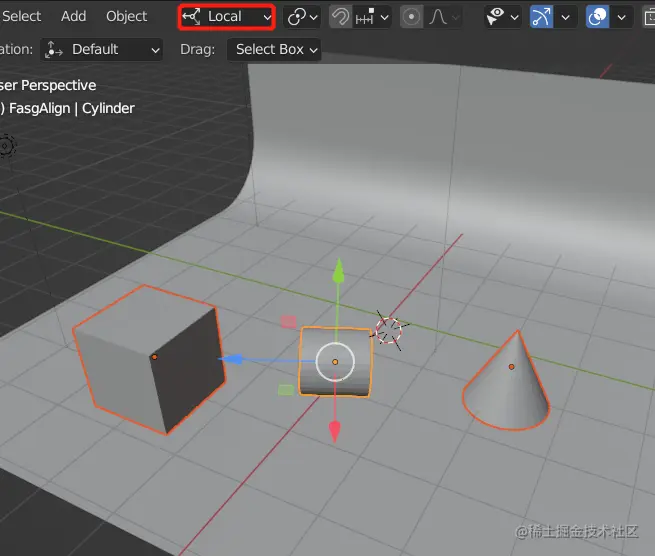Open the Select Box drag dropdown

[274, 50]
